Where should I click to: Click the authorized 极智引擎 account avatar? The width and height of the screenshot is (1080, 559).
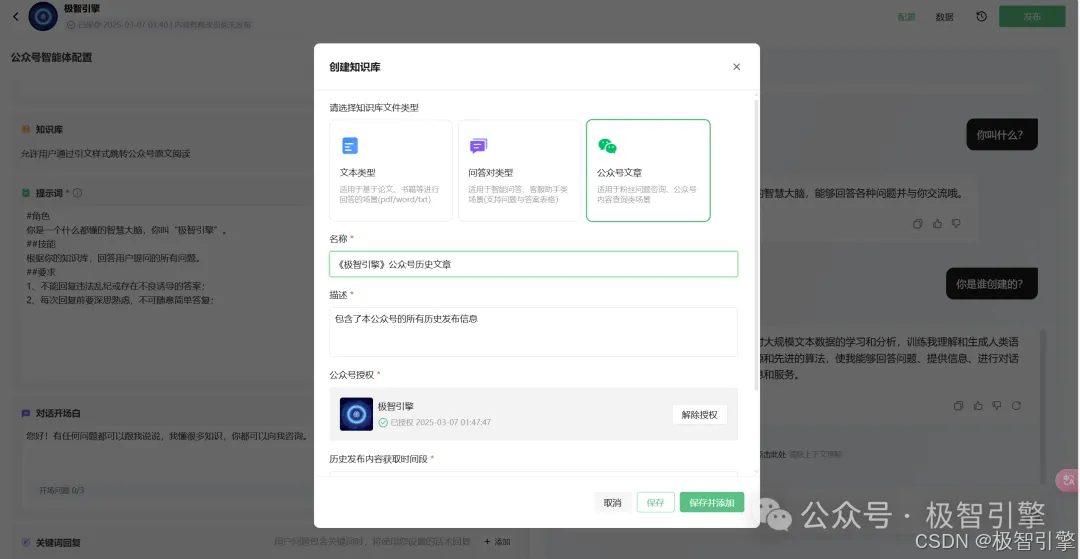pos(356,414)
